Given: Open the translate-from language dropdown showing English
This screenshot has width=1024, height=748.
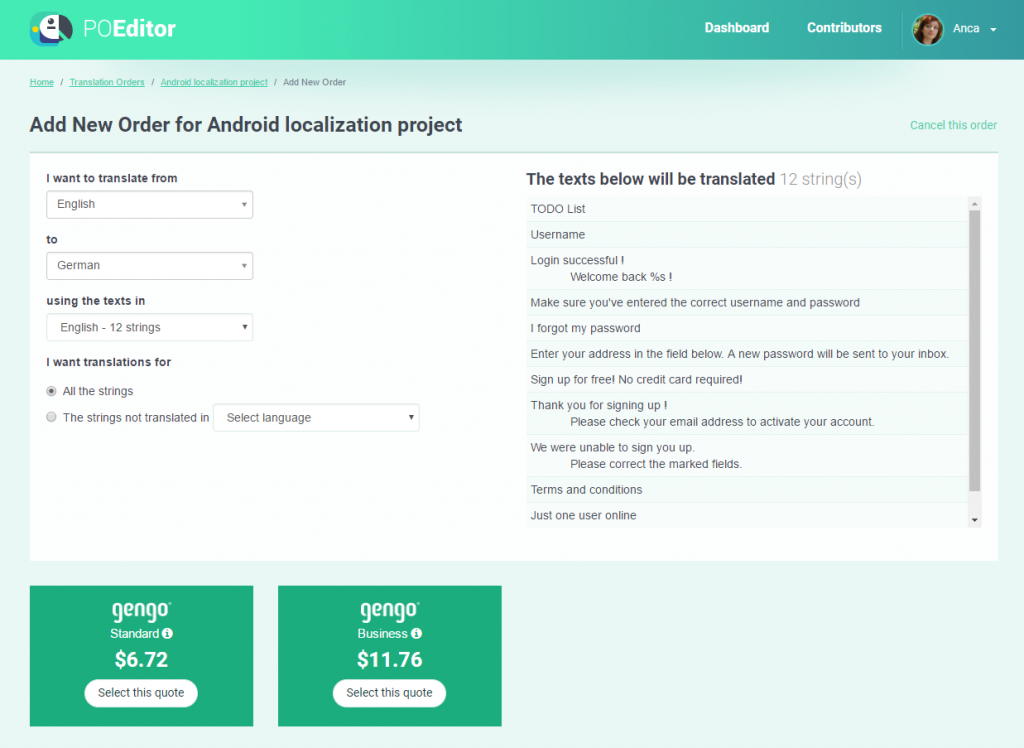Looking at the screenshot, I should coord(149,204).
